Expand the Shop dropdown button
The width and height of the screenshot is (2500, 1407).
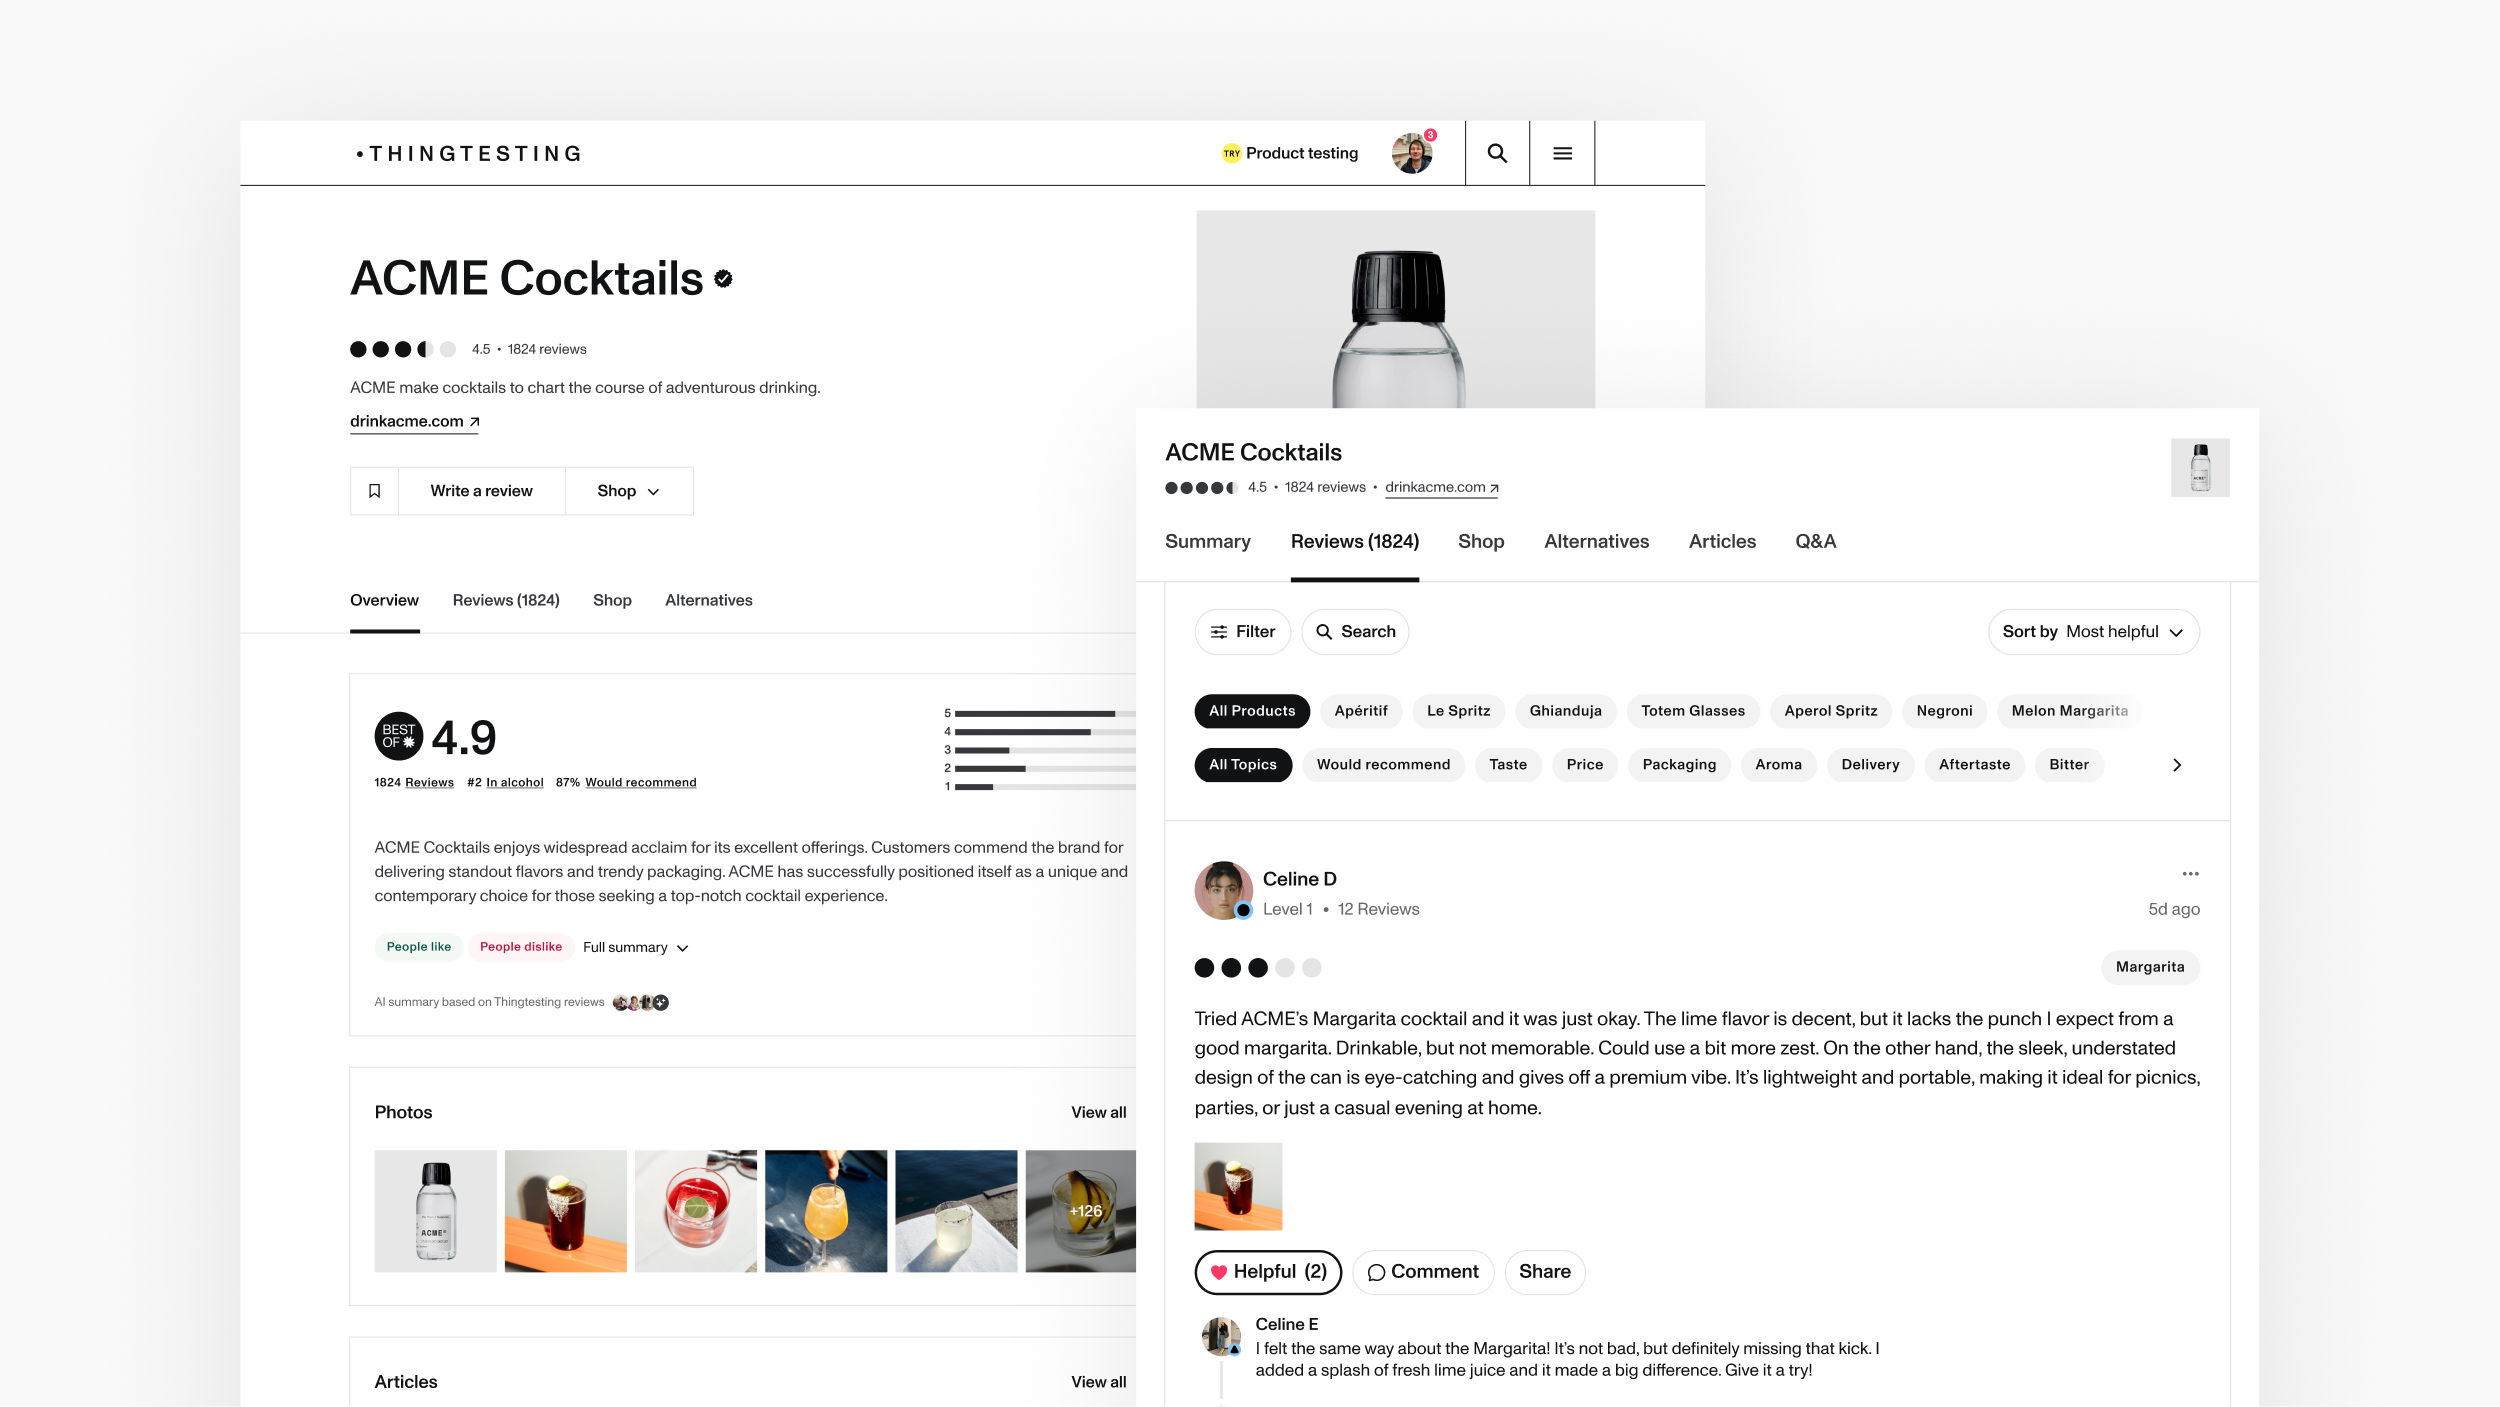tap(627, 490)
